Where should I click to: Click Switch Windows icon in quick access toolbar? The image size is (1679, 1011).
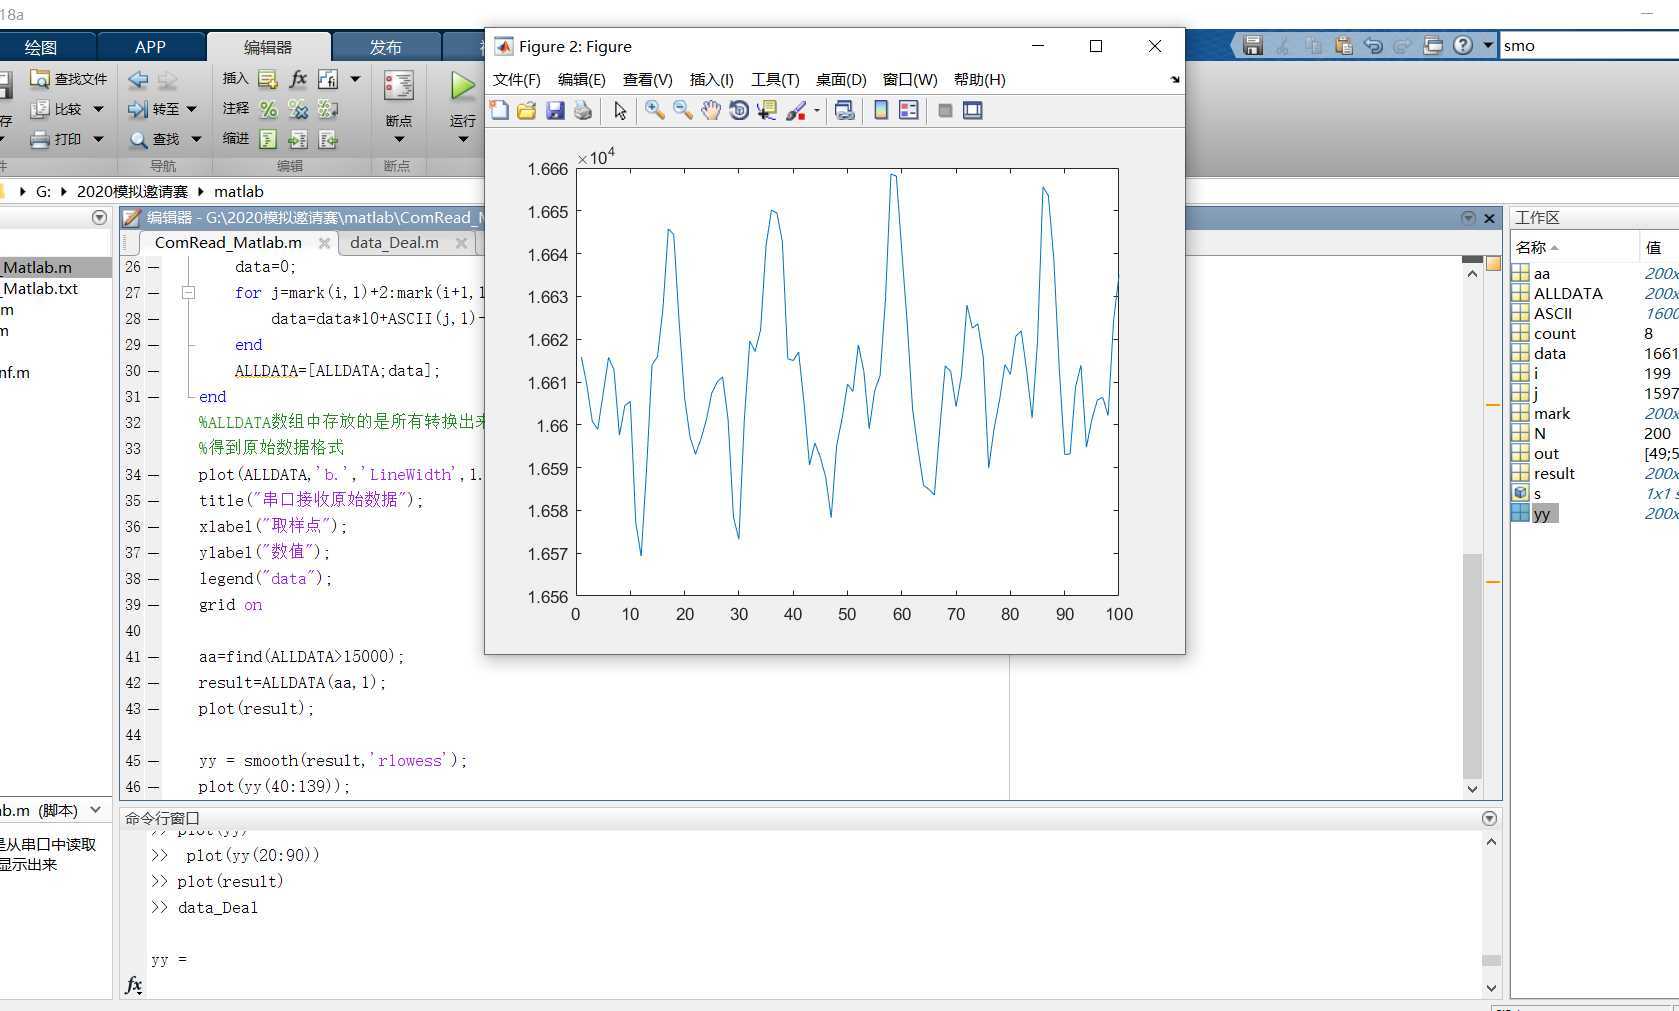coord(1433,46)
